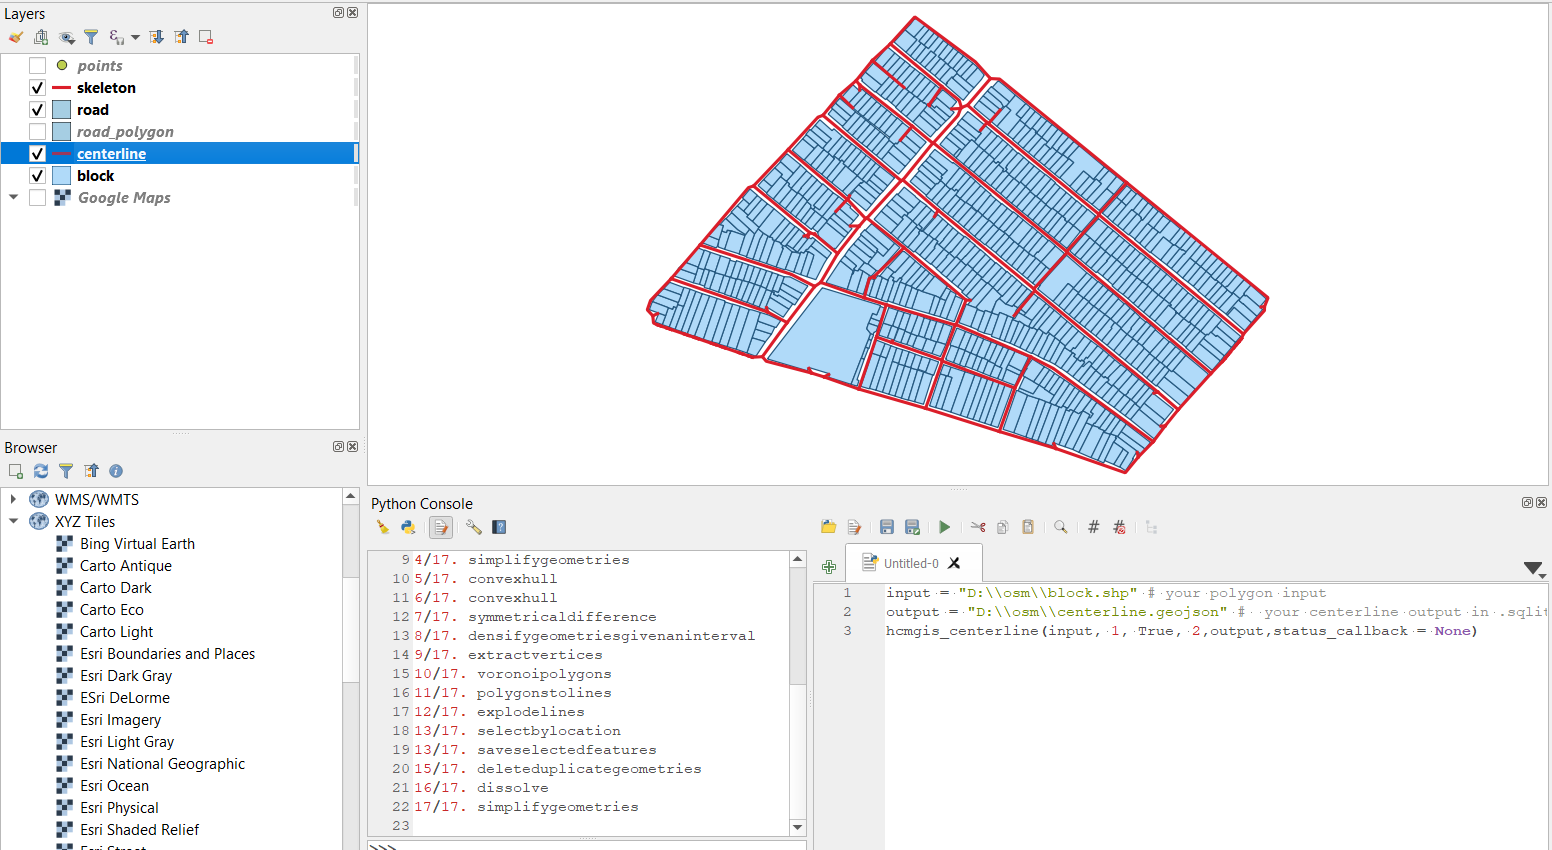Click the block layer light-blue symbol swatch

[62, 176]
